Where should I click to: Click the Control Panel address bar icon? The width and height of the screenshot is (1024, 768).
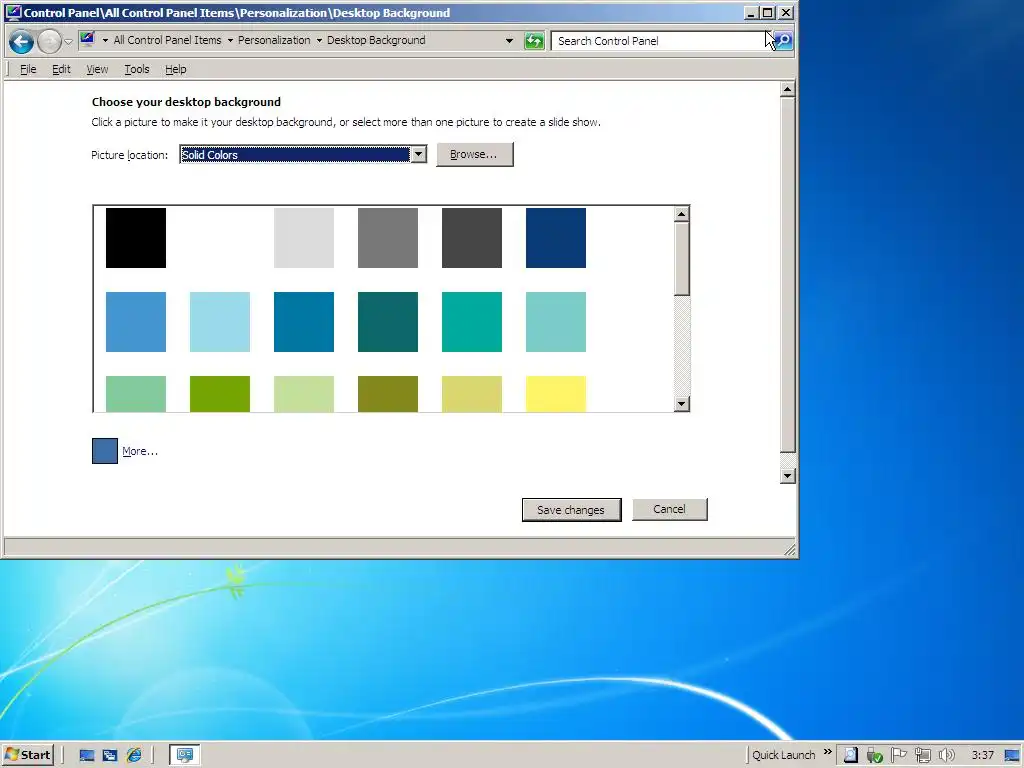tap(88, 40)
